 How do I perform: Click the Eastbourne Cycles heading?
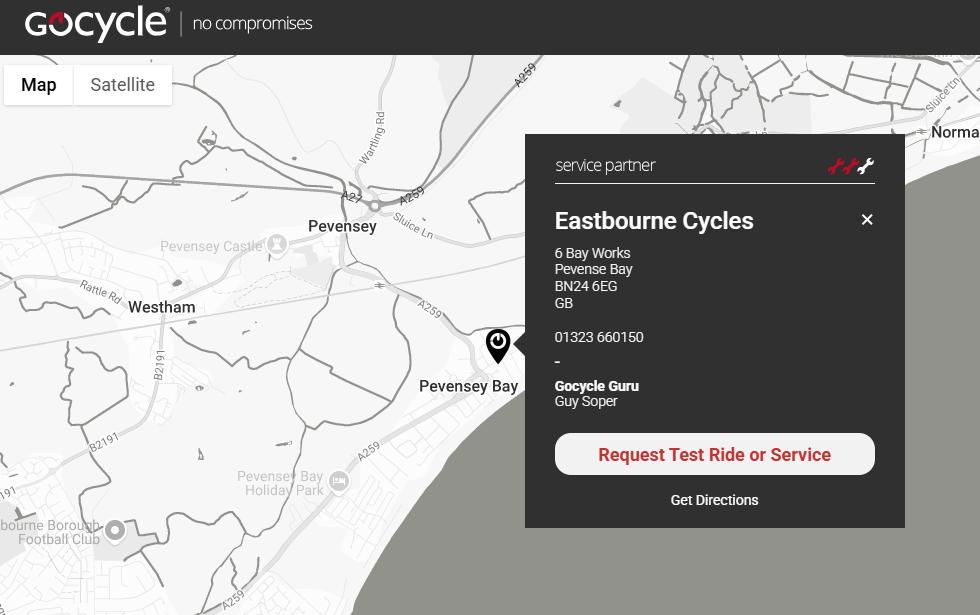click(x=654, y=221)
